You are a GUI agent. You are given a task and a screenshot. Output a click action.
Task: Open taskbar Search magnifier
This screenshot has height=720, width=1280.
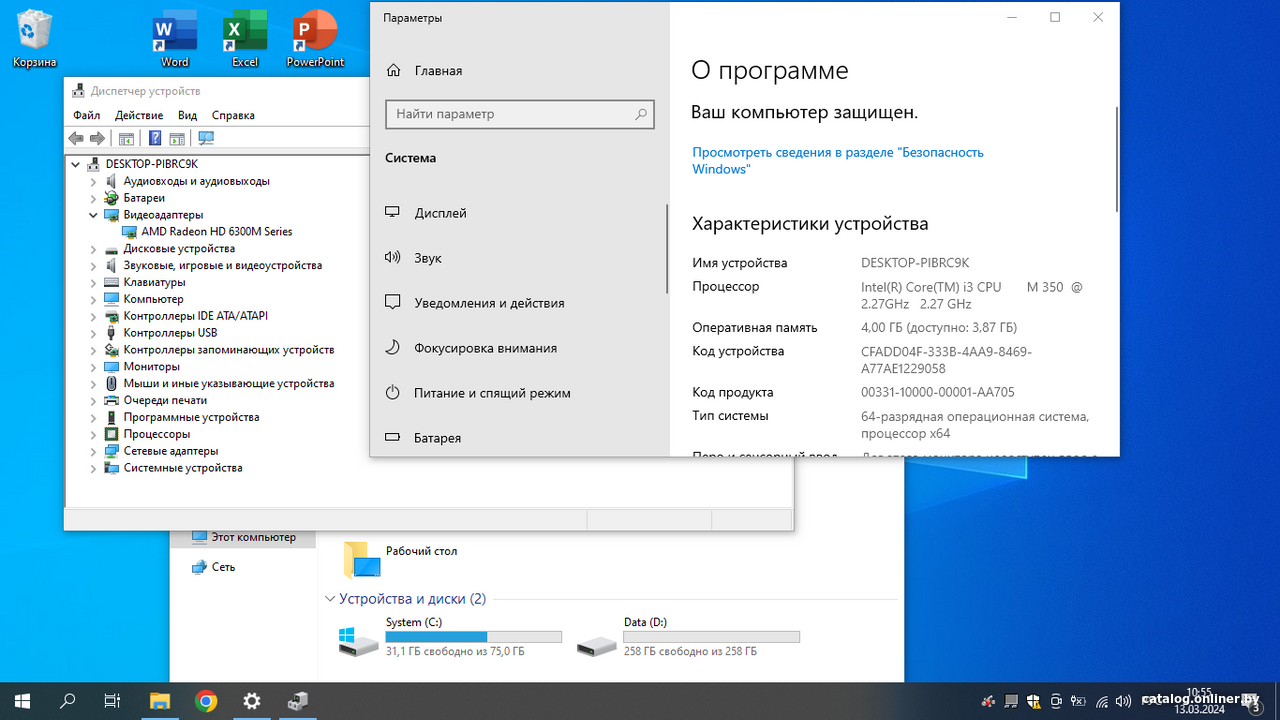(68, 701)
